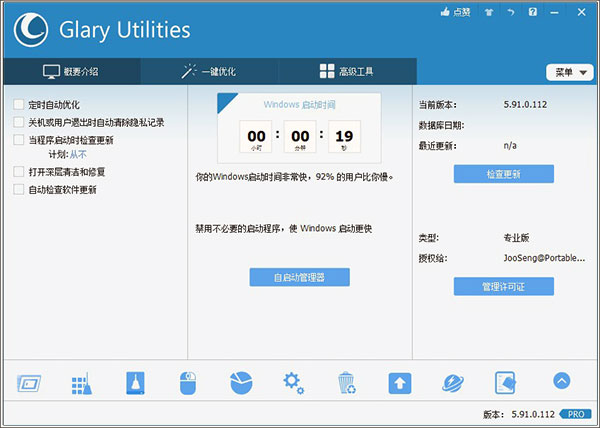Enable the 定时自动优化 checkbox

click(x=20, y=104)
